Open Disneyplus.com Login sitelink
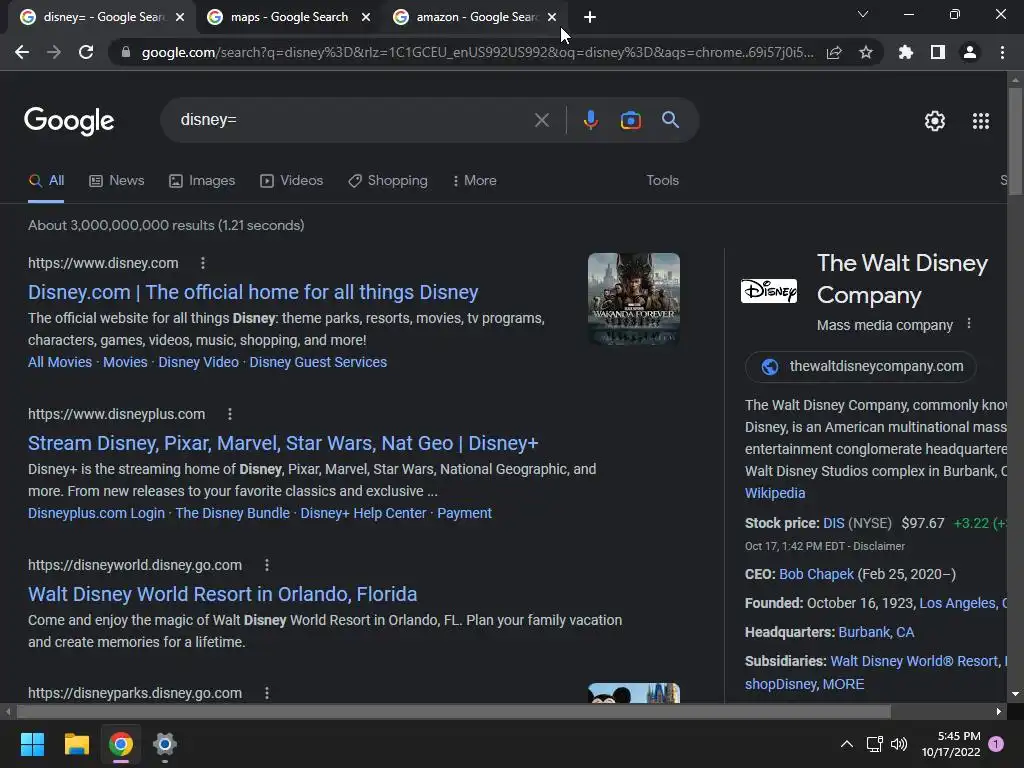This screenshot has height=768, width=1024. point(96,513)
